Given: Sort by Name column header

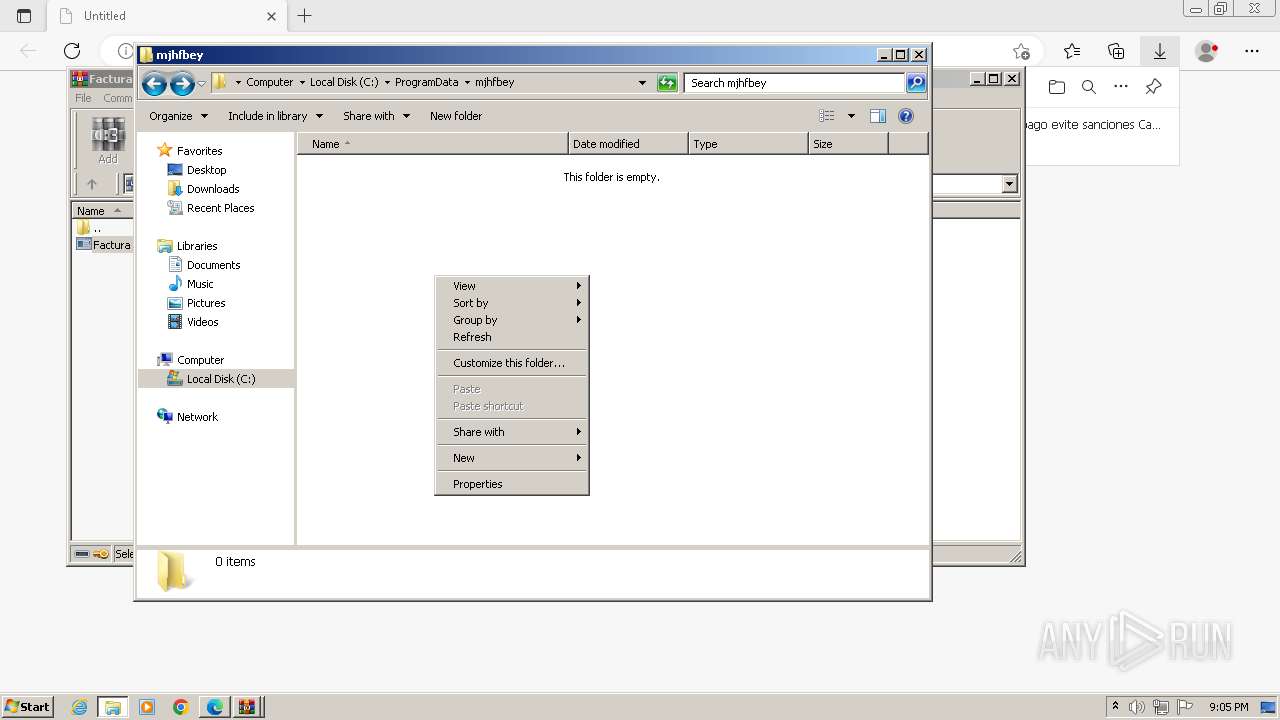Looking at the screenshot, I should (433, 144).
